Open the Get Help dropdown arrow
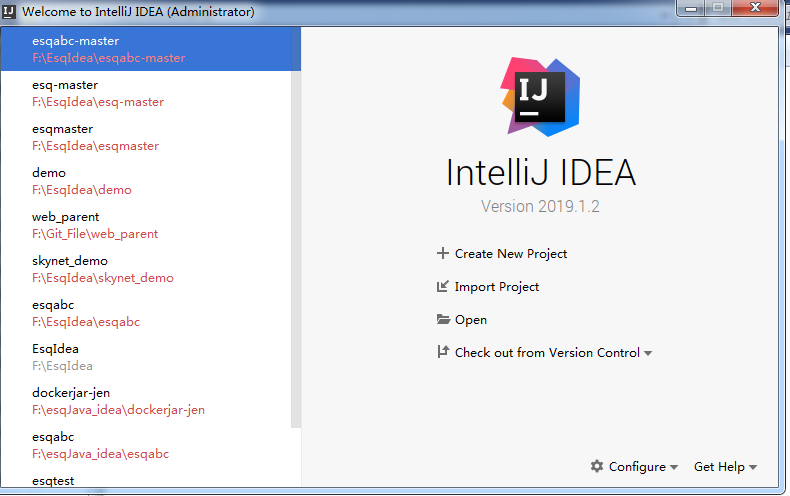The width and height of the screenshot is (790, 496). (753, 467)
